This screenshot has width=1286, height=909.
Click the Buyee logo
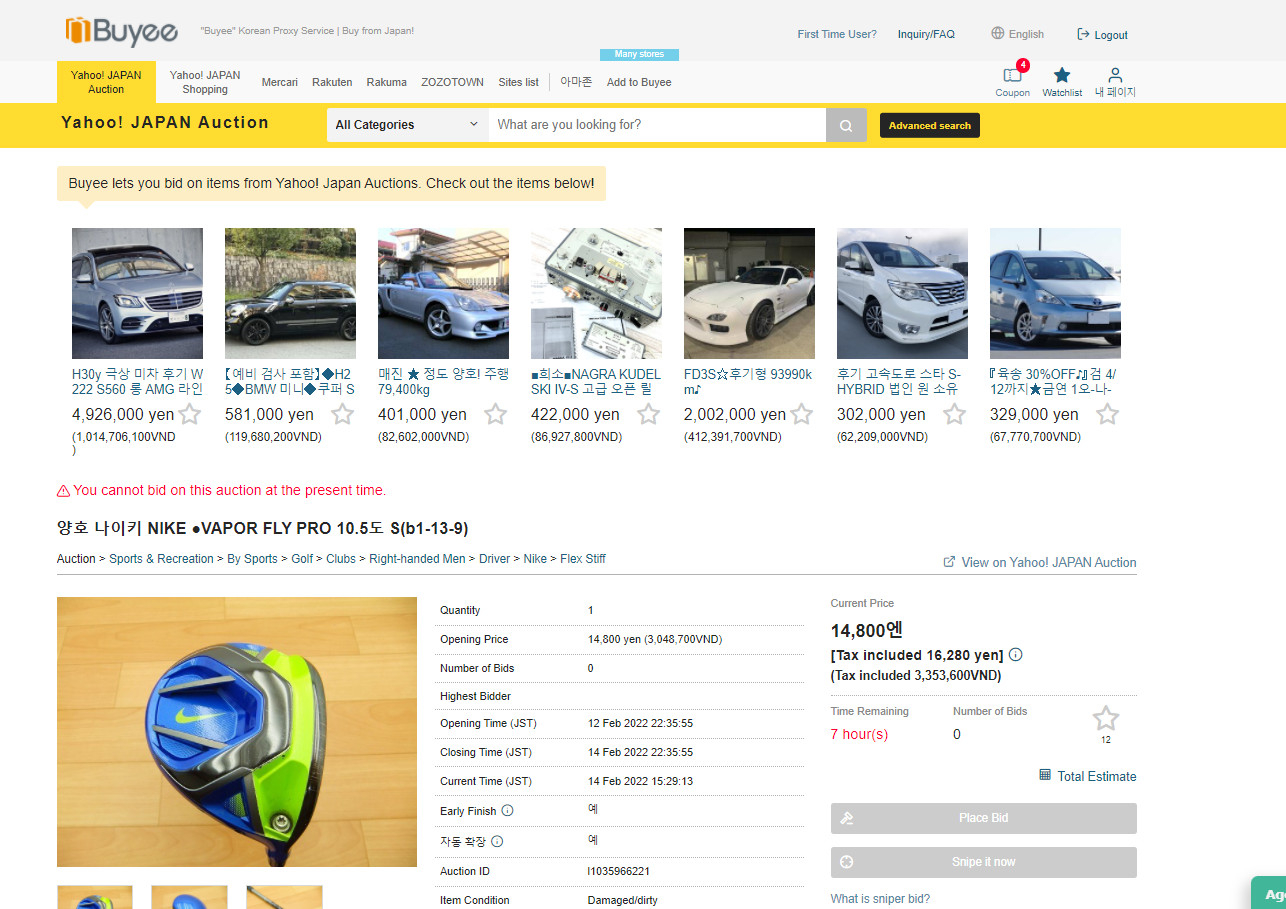pyautogui.click(x=122, y=32)
